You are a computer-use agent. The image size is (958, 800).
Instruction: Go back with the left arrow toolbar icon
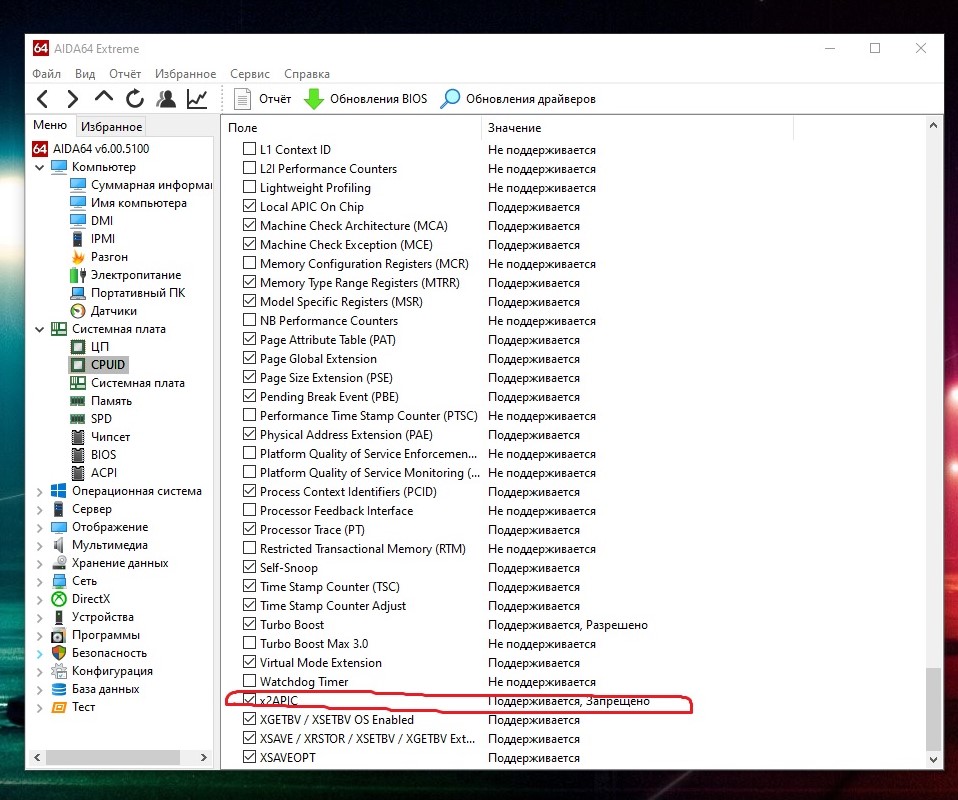[42, 98]
